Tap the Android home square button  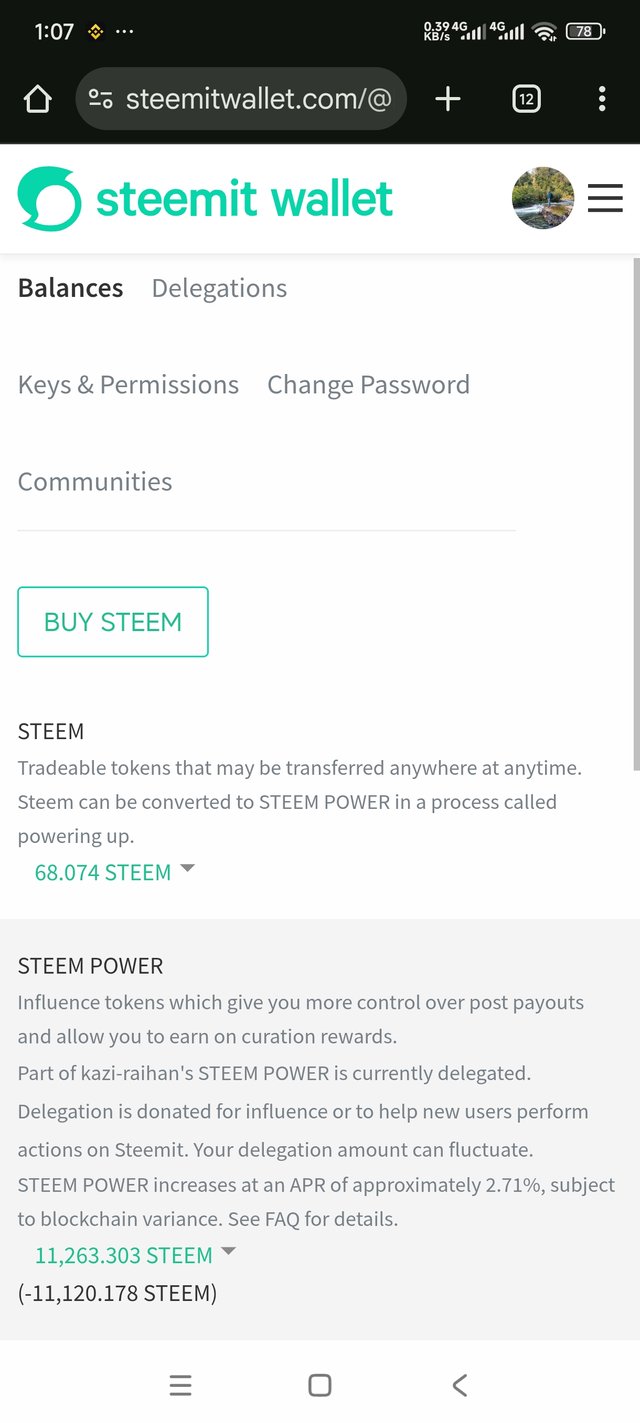[320, 1385]
